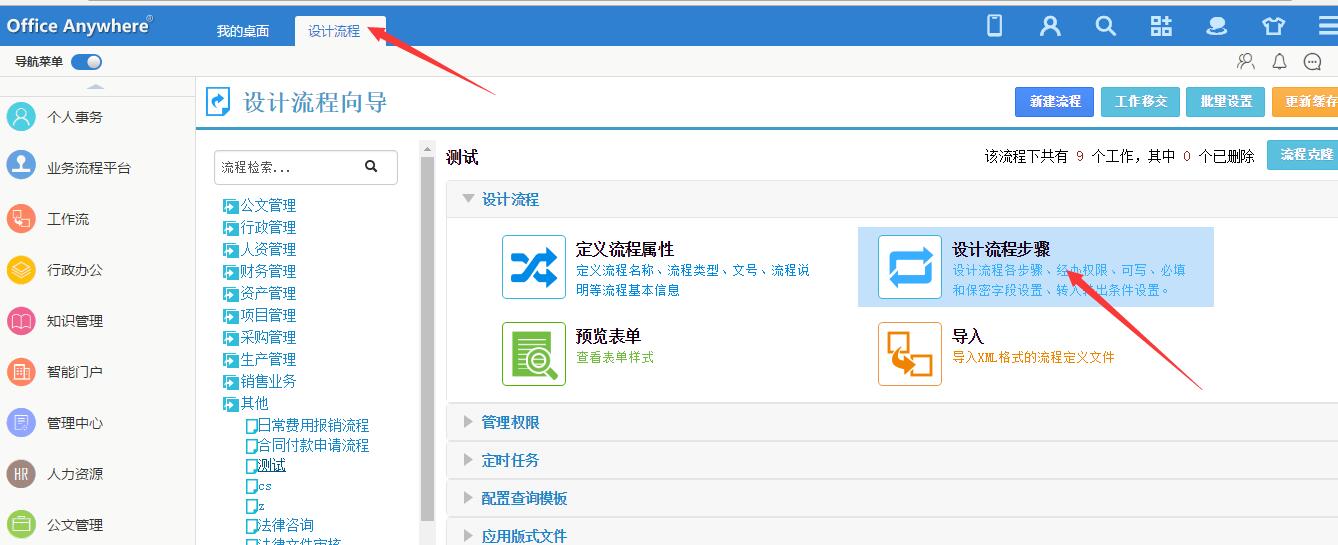Expand the 人资管理 tree node

[x=231, y=250]
